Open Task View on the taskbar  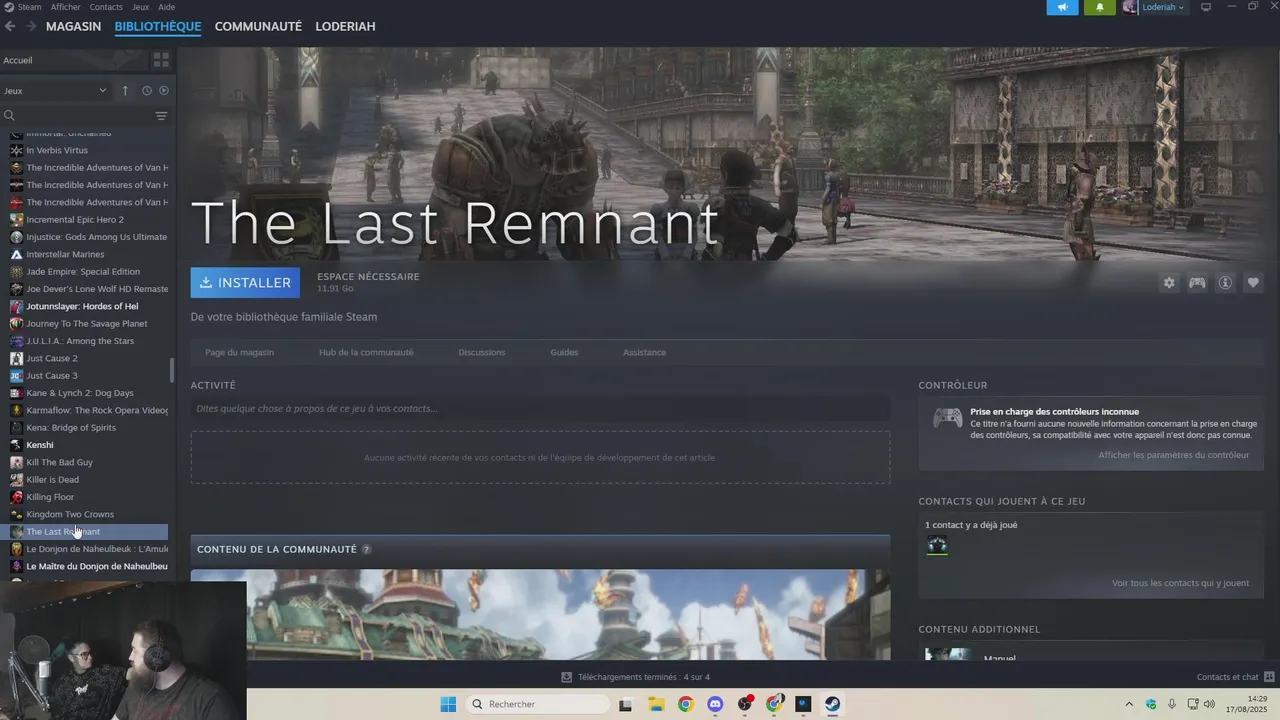pos(626,704)
